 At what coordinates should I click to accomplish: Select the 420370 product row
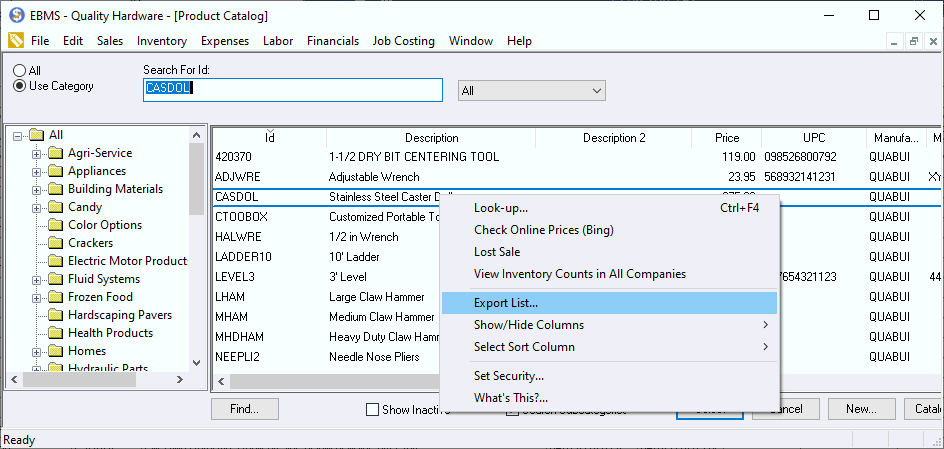[578, 157]
